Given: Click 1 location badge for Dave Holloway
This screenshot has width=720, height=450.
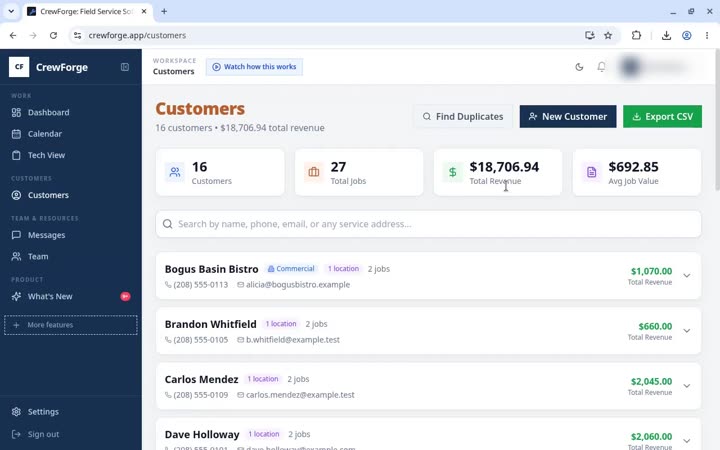Looking at the screenshot, I should click(264, 434).
